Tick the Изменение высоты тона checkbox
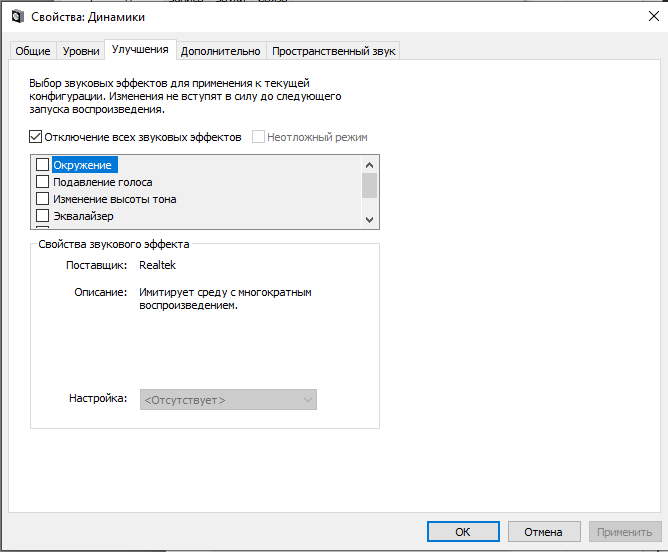Image resolution: width=668 pixels, height=552 pixels. pyautogui.click(x=42, y=198)
